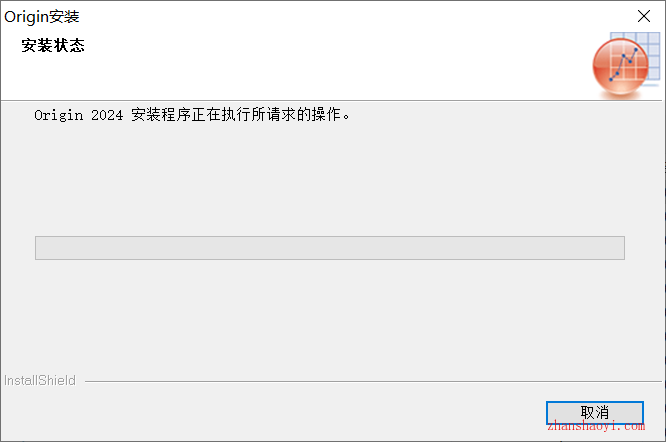Click the horizontal line beside InstallShield
The width and height of the screenshot is (666, 442).
[x=373, y=381]
